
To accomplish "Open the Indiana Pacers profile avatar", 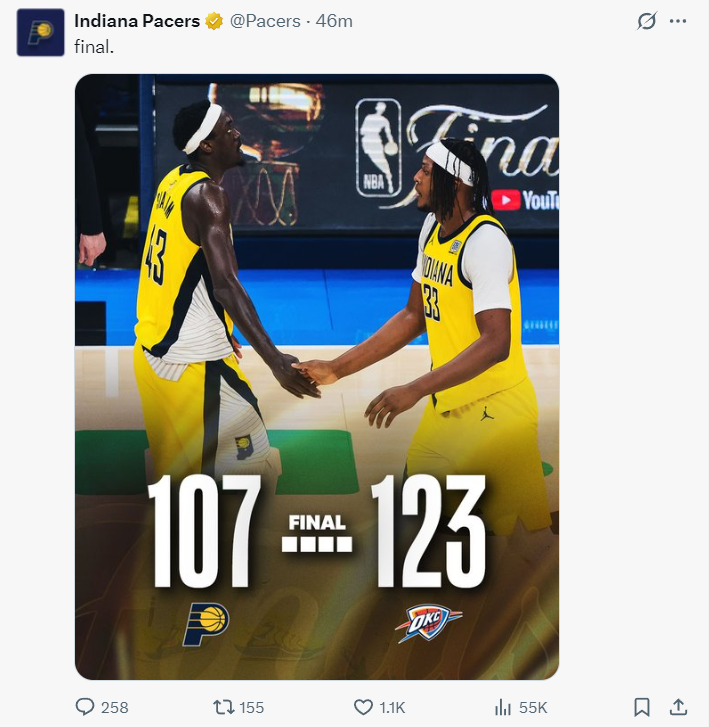I will click(x=41, y=32).
